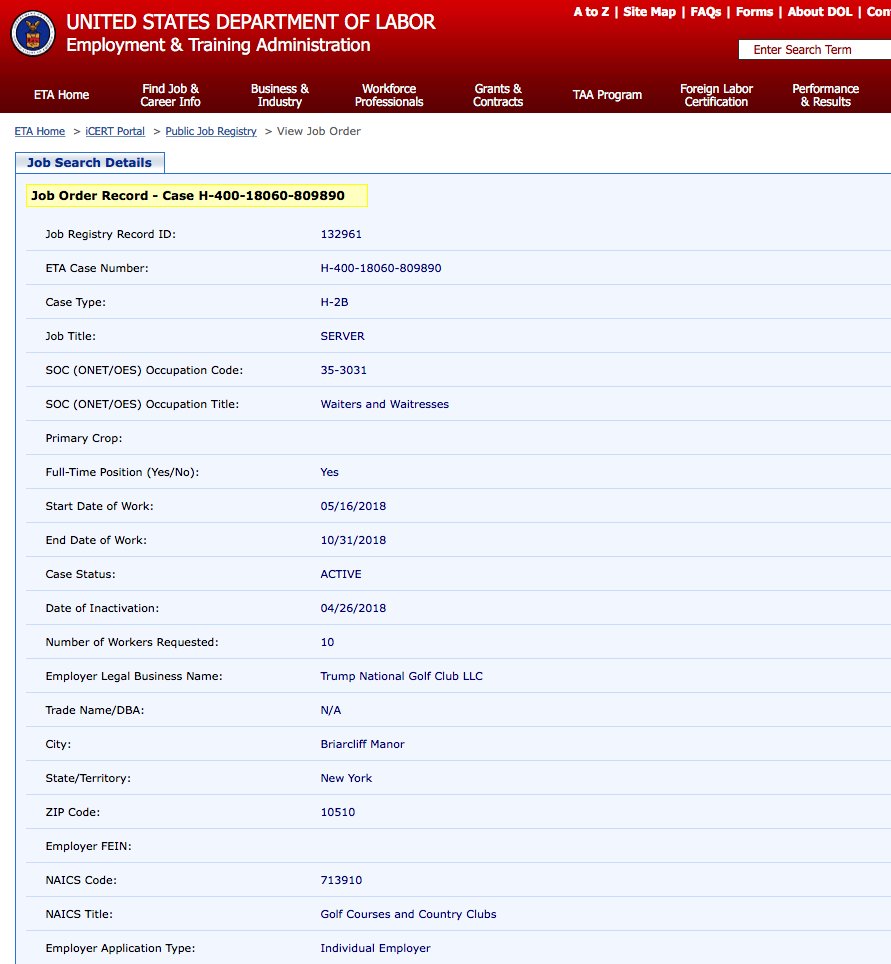Viewport: 891px width, 964px height.
Task: Click the View Job Order breadcrumb text
Action: coord(319,131)
